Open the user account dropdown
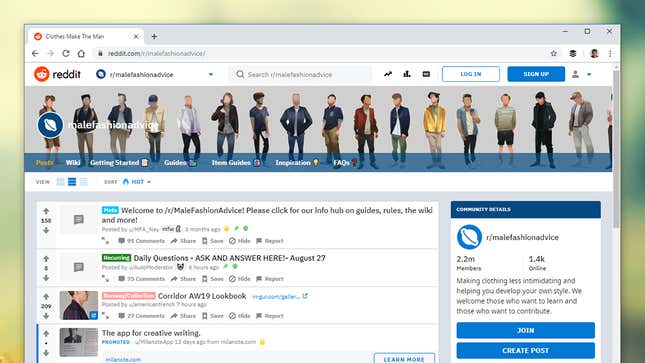This screenshot has width=645, height=363. tap(581, 74)
